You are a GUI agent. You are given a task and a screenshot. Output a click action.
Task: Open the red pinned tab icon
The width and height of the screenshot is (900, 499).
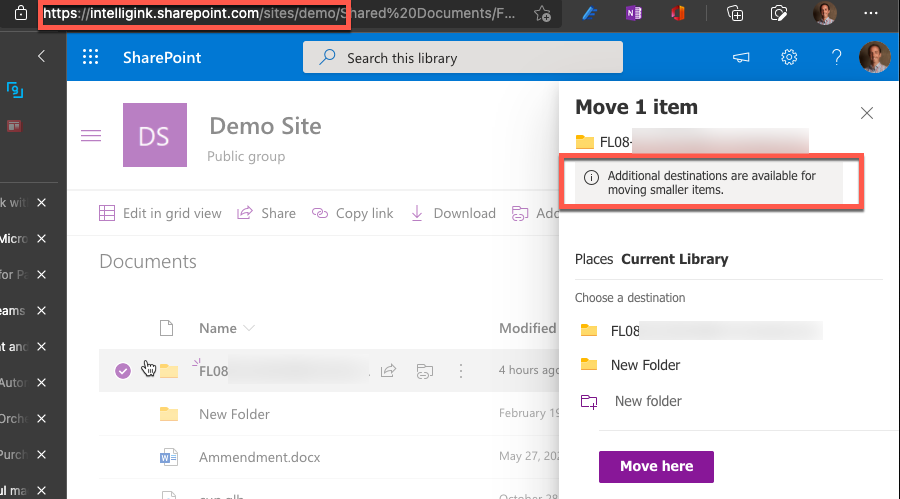pyautogui.click(x=14, y=126)
